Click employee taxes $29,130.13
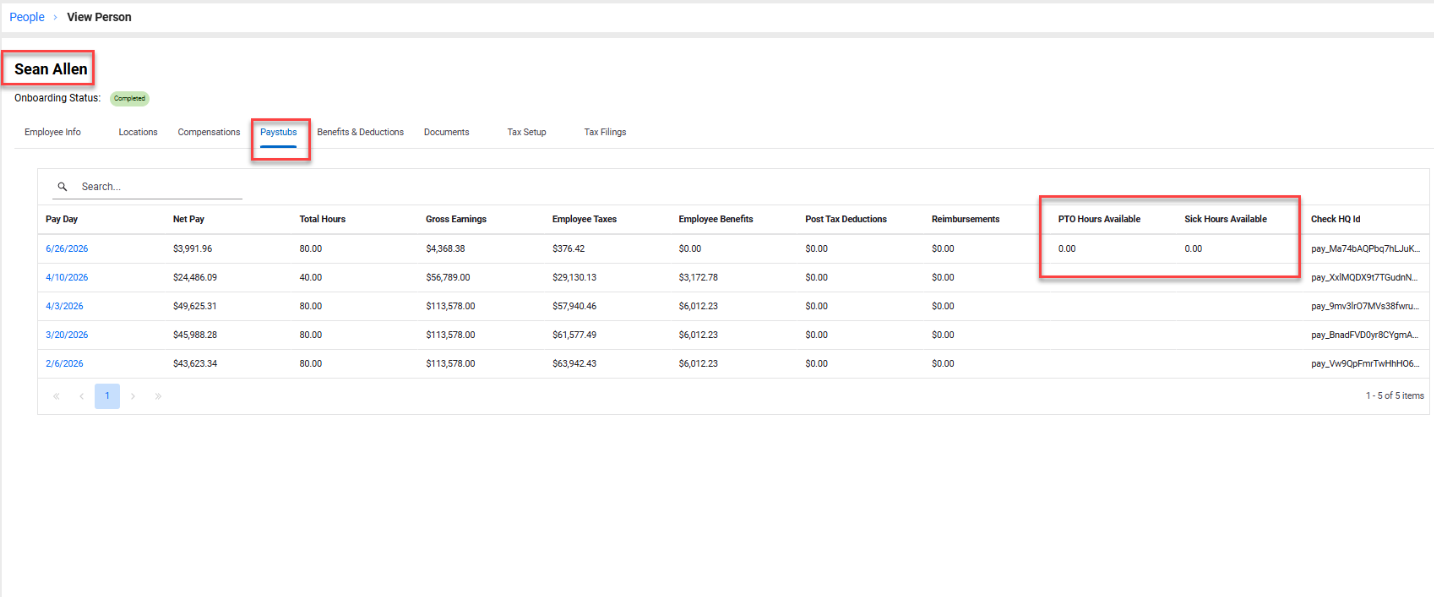This screenshot has width=1434, height=597. [x=575, y=277]
